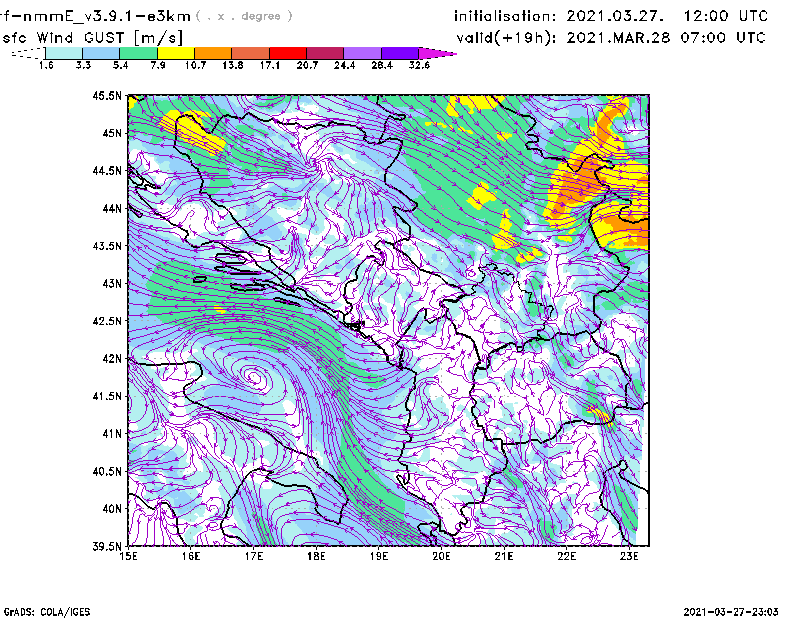The height and width of the screenshot is (618, 800).
Task: Click the 'initialisation: 2021.03.27. 12:00 UTC' line
Action: click(611, 16)
